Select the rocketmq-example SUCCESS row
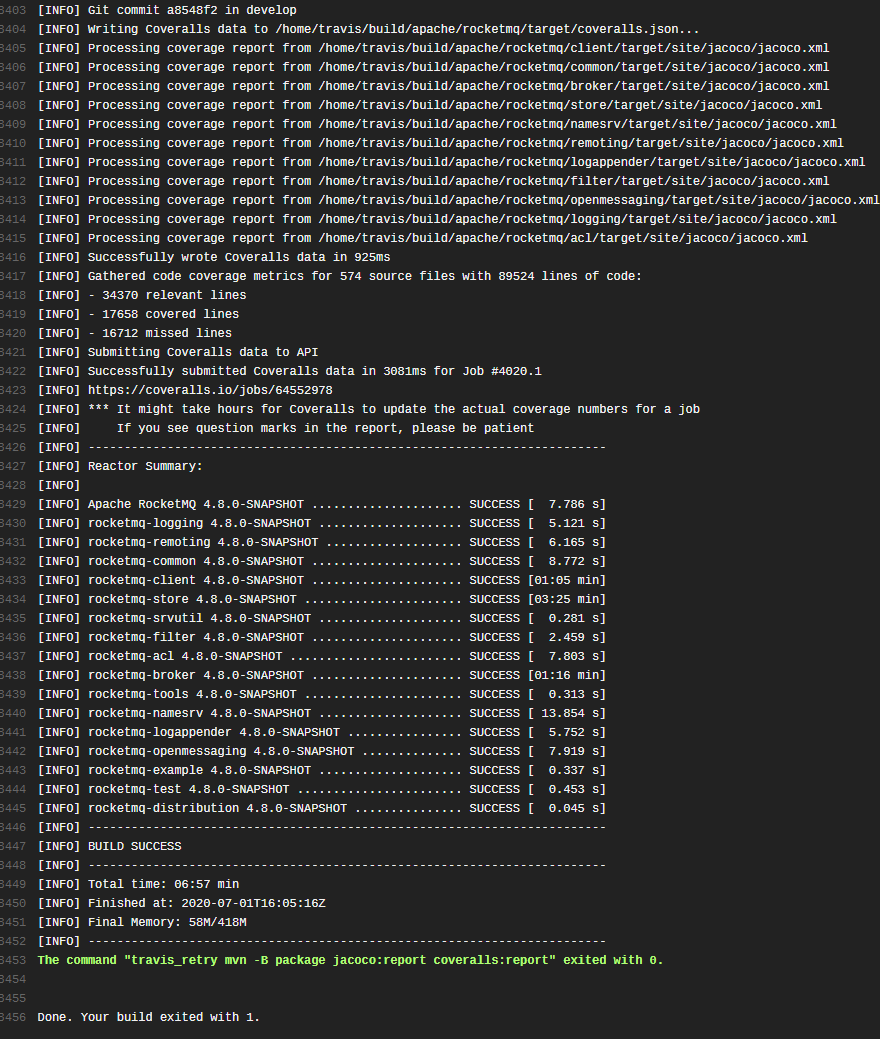 coord(321,770)
